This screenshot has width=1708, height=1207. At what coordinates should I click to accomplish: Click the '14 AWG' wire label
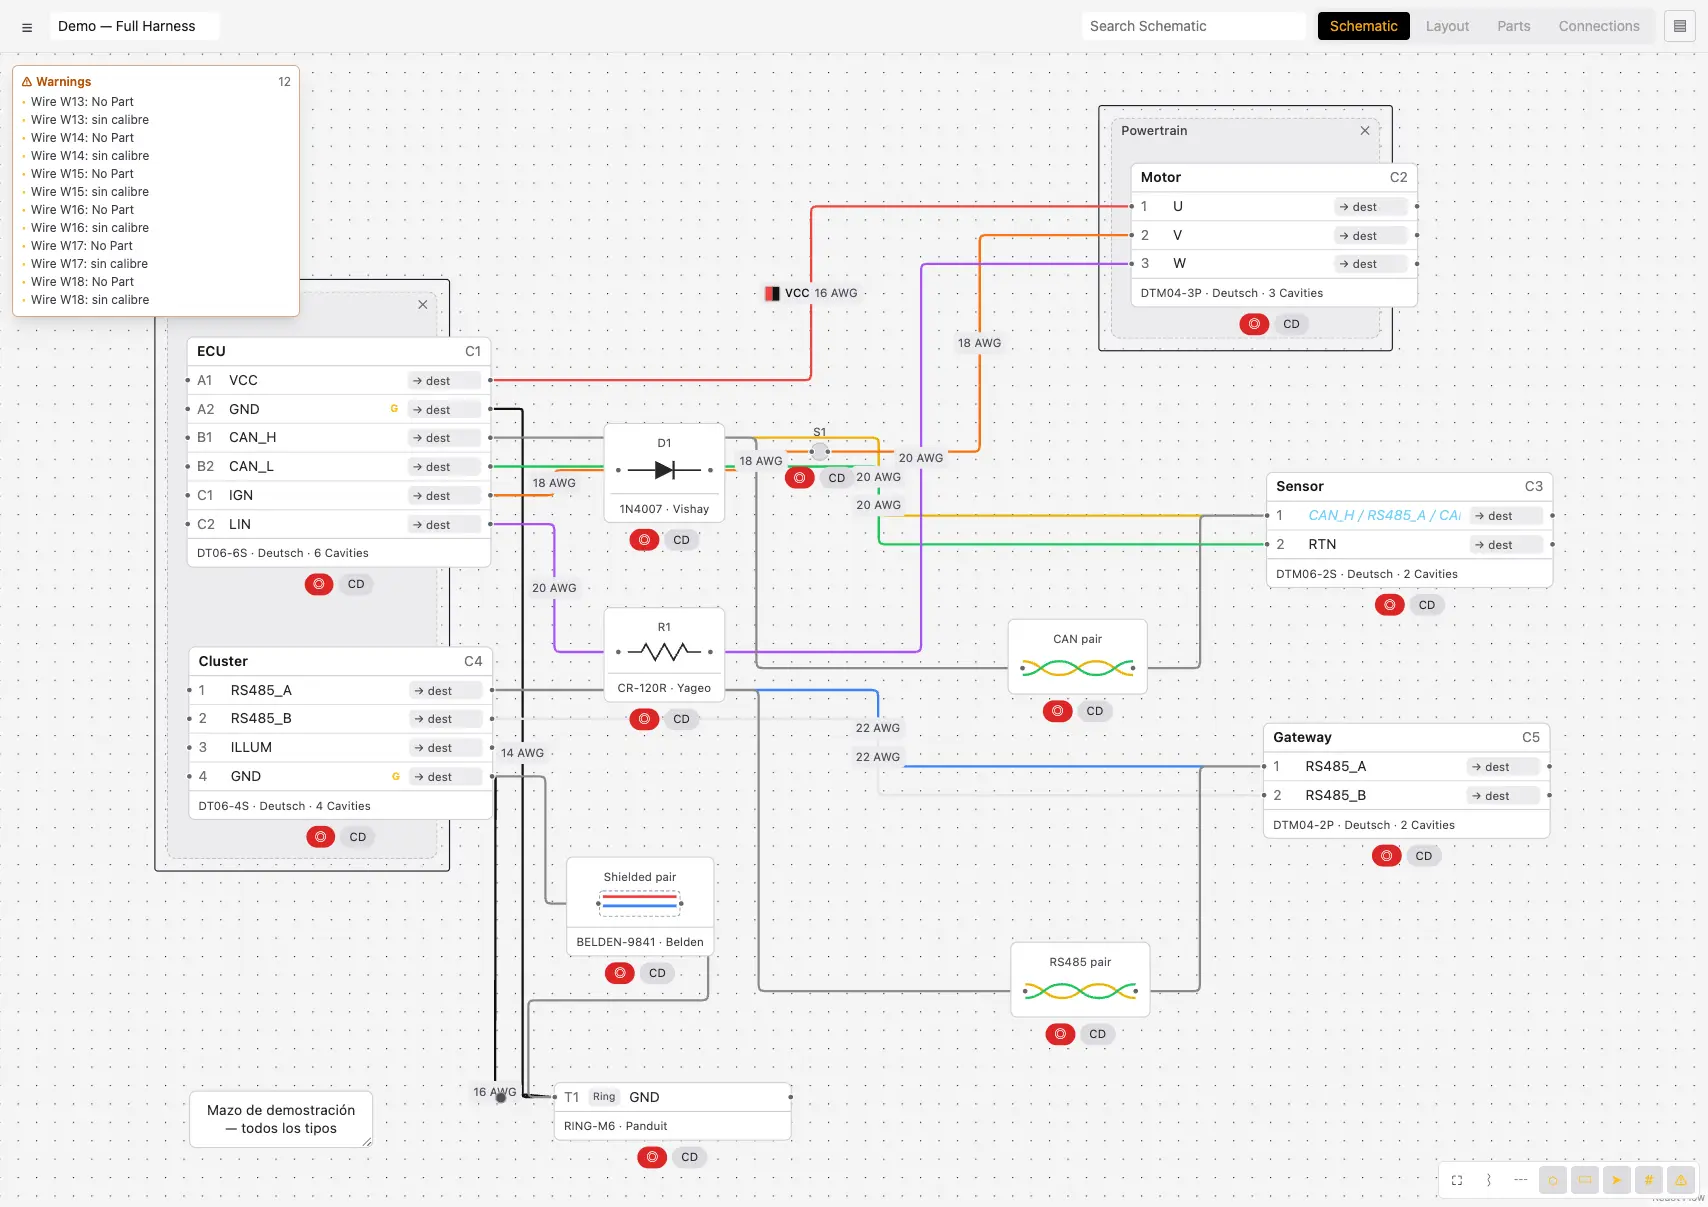[x=522, y=753]
